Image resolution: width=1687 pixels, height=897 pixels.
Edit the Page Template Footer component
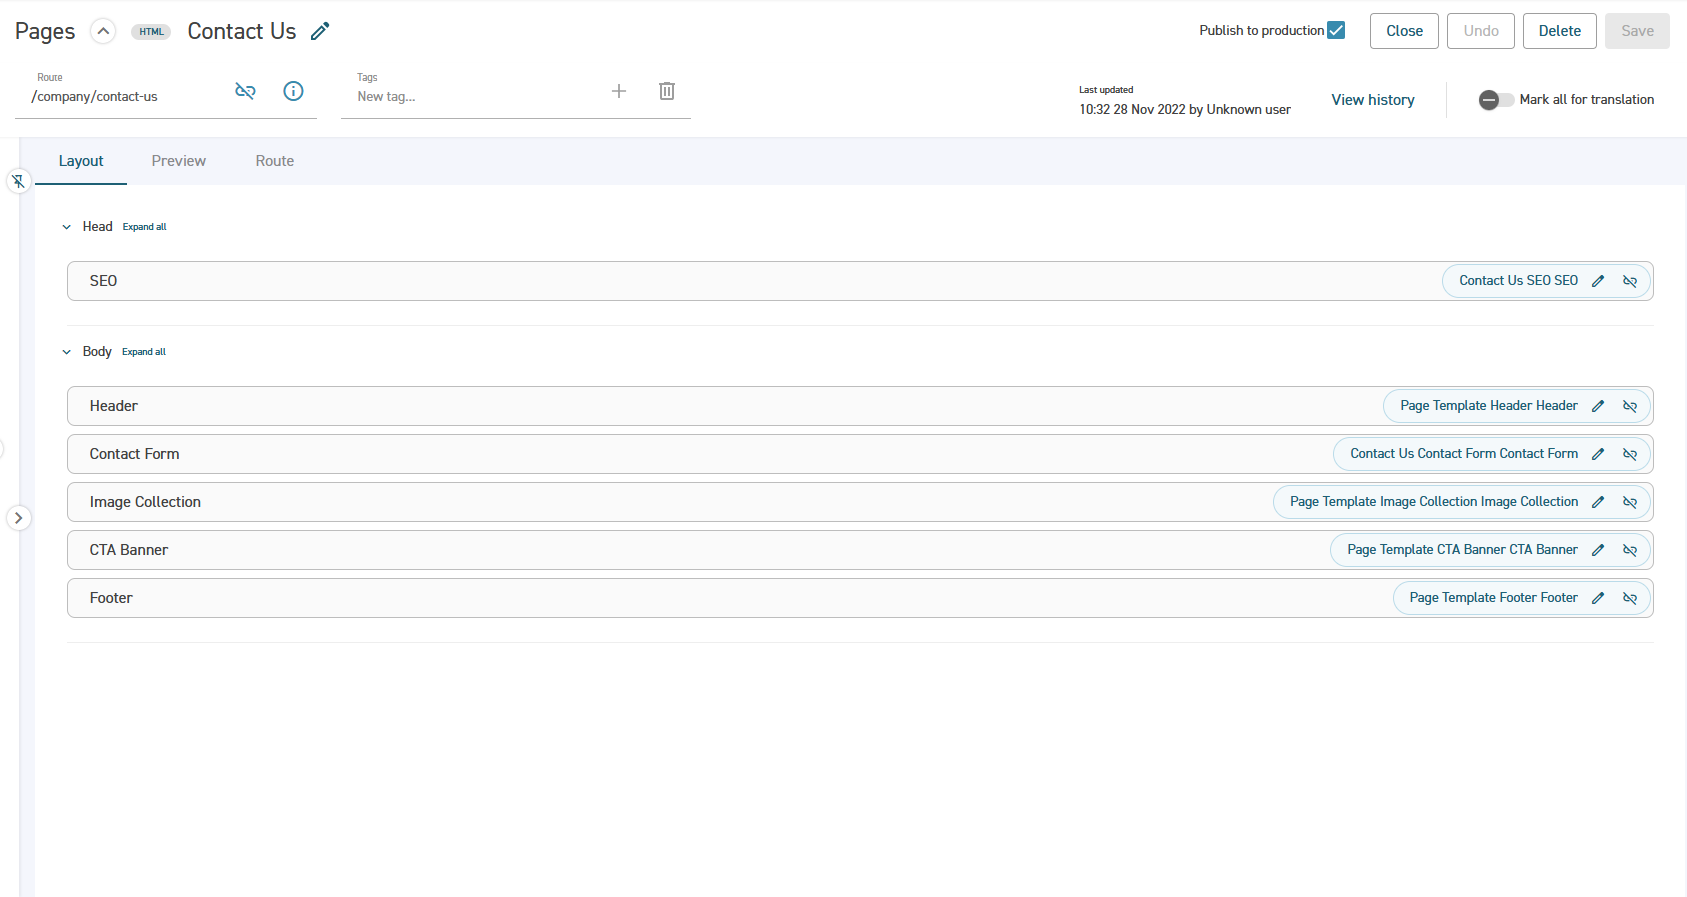pos(1598,598)
